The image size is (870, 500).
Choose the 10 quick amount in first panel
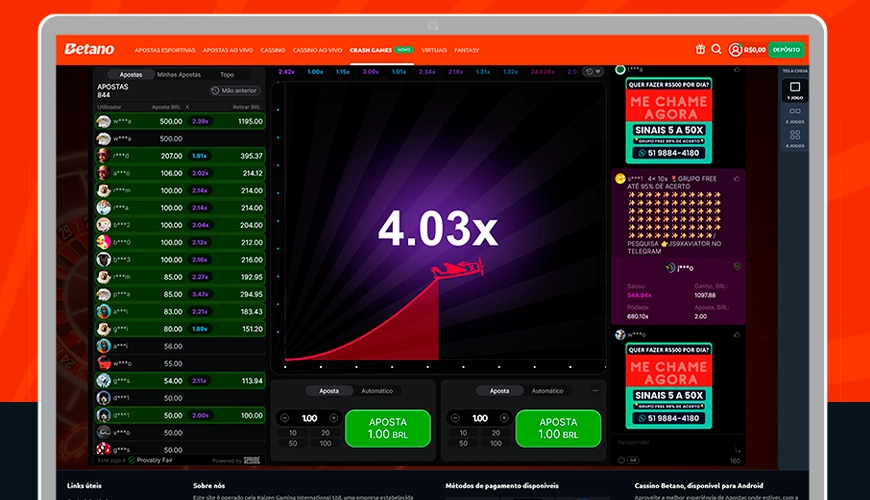[x=293, y=432]
